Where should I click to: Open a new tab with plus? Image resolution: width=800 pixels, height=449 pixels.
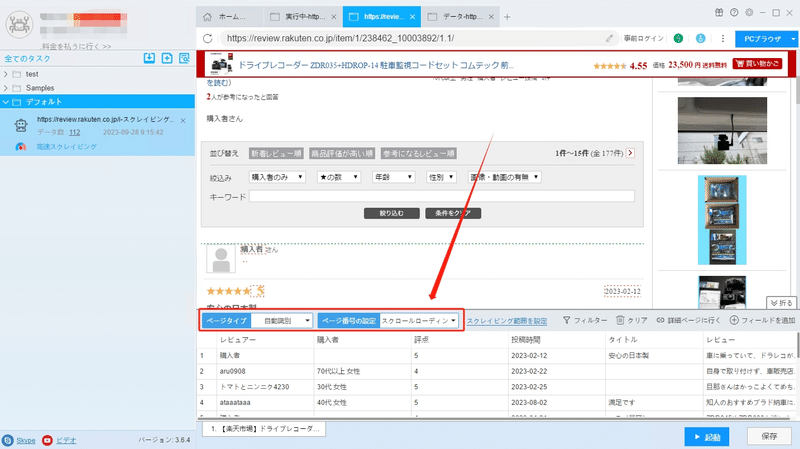[507, 17]
